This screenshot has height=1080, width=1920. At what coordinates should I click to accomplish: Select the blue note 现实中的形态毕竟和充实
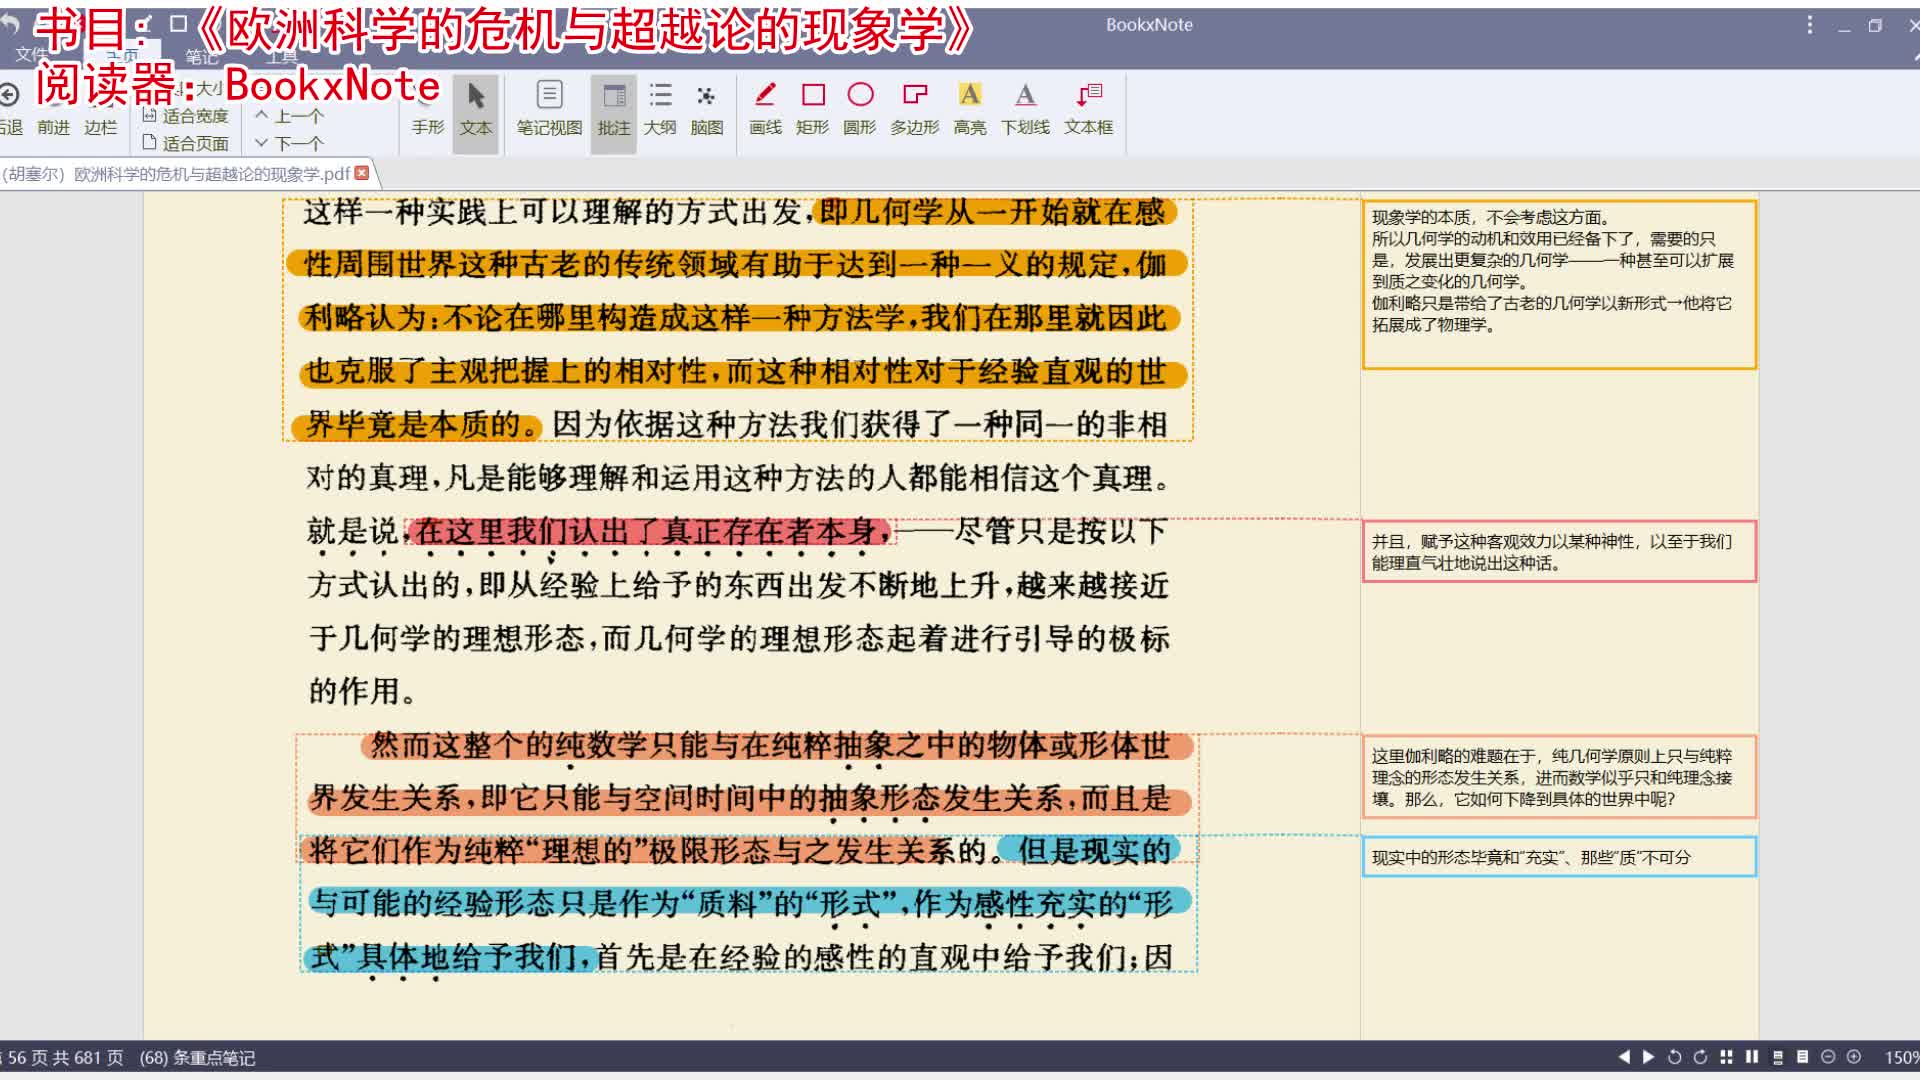(x=1559, y=857)
